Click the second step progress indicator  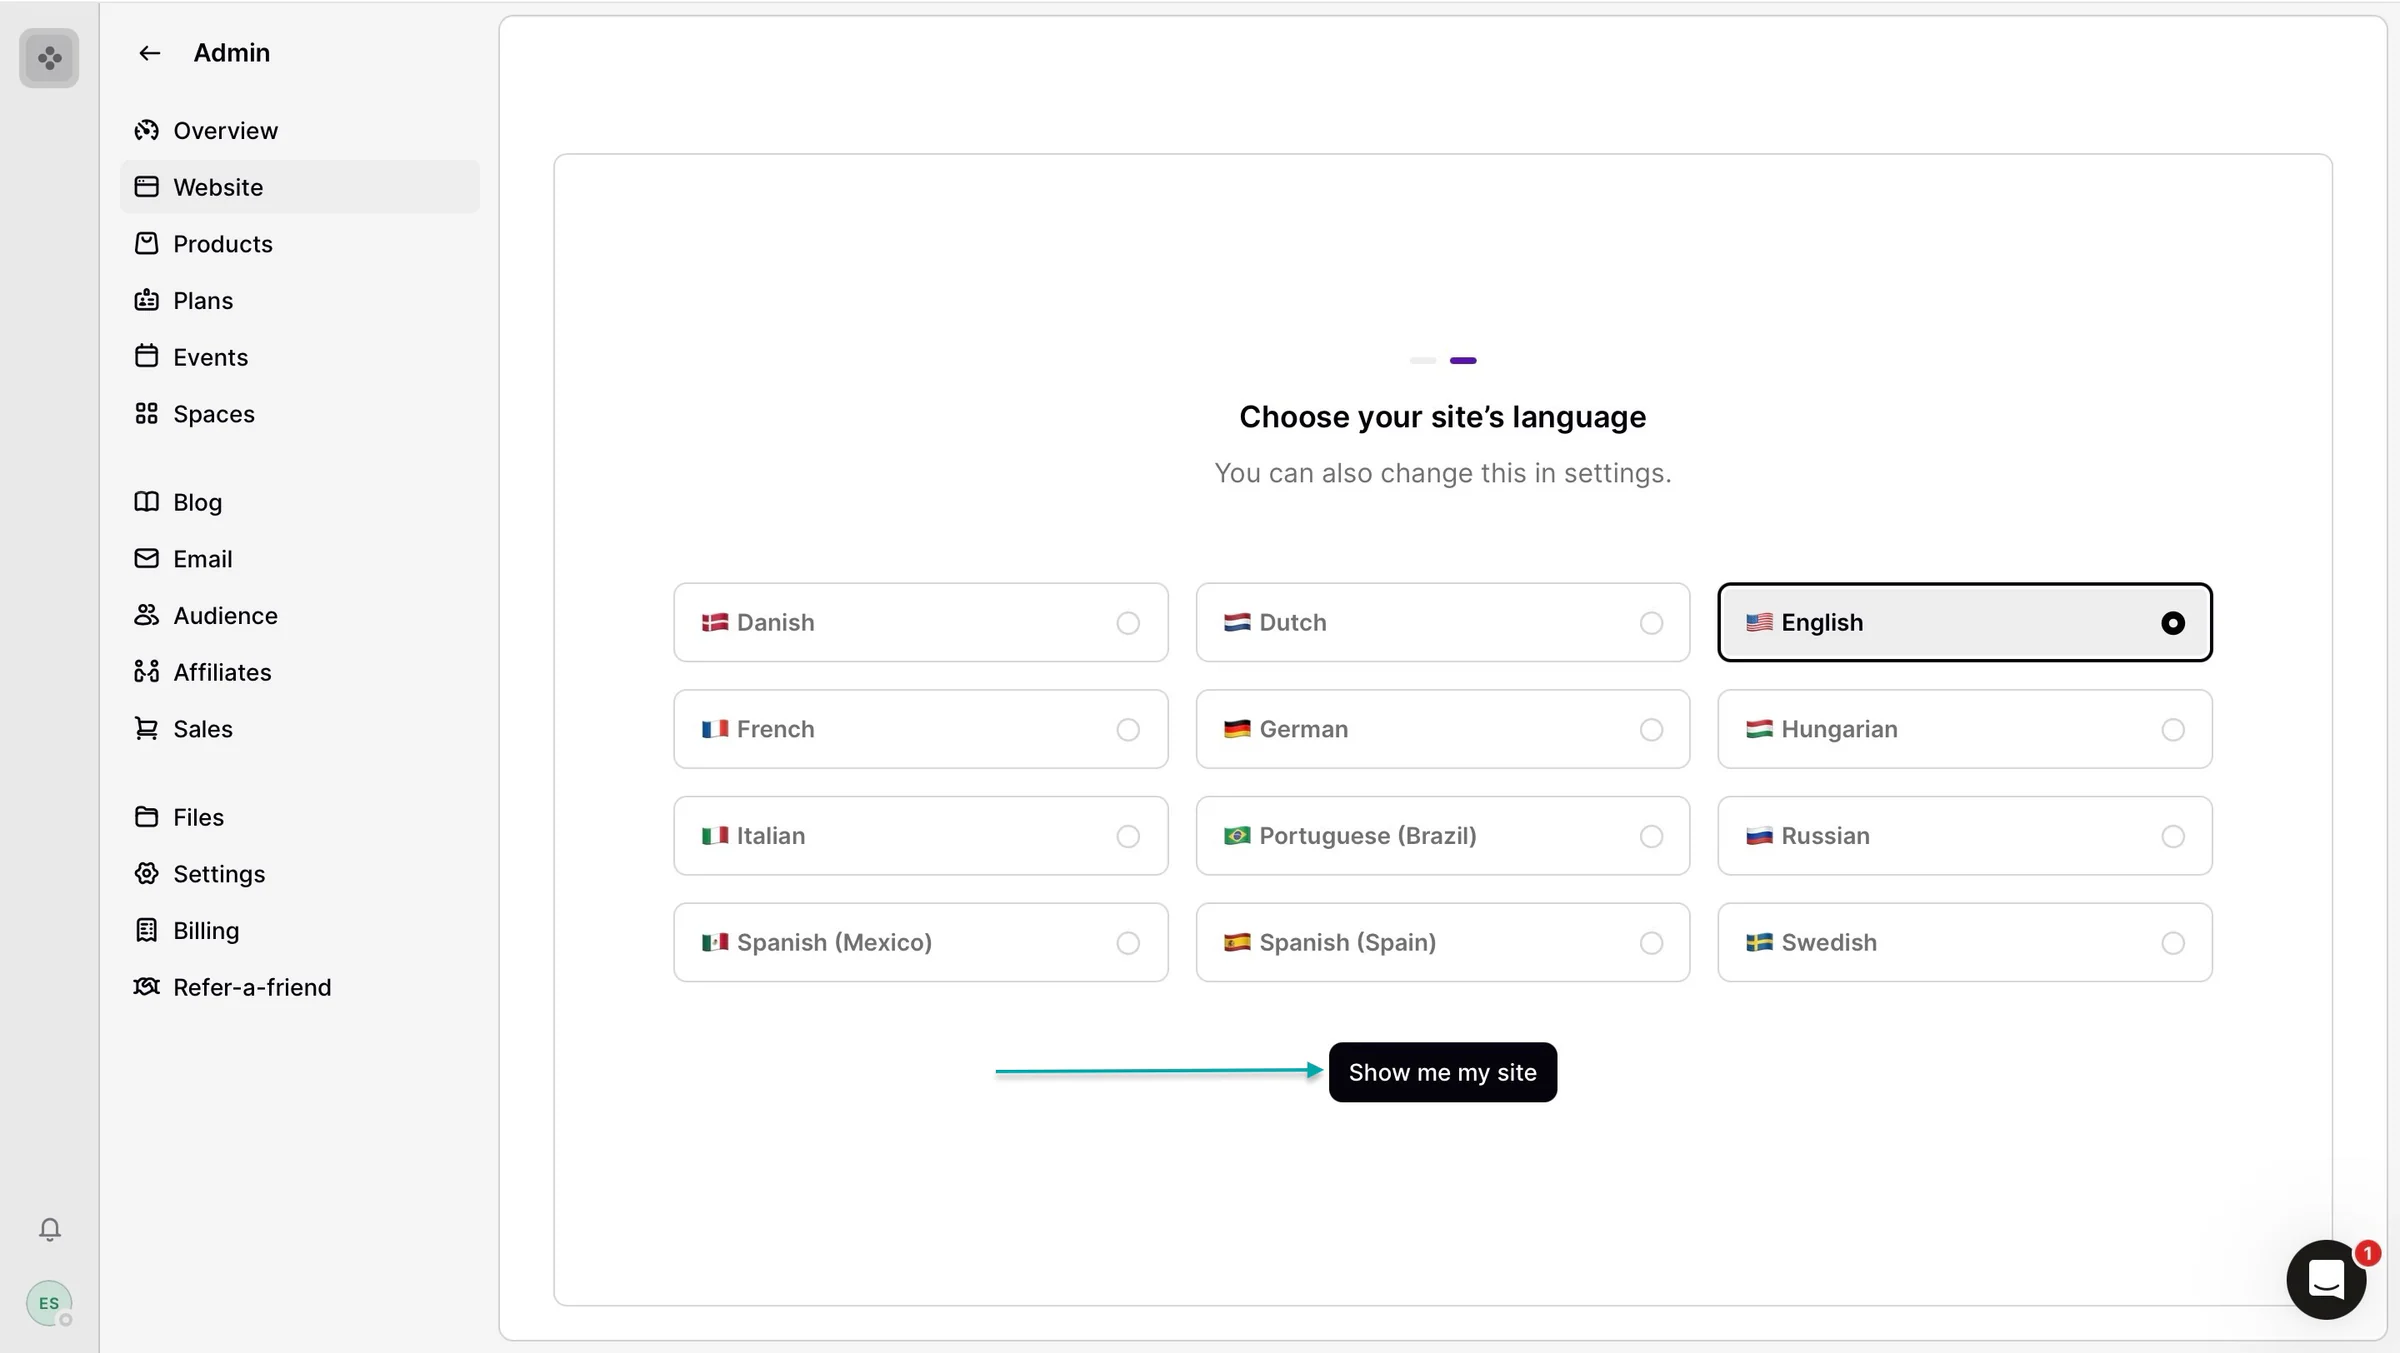[1463, 360]
